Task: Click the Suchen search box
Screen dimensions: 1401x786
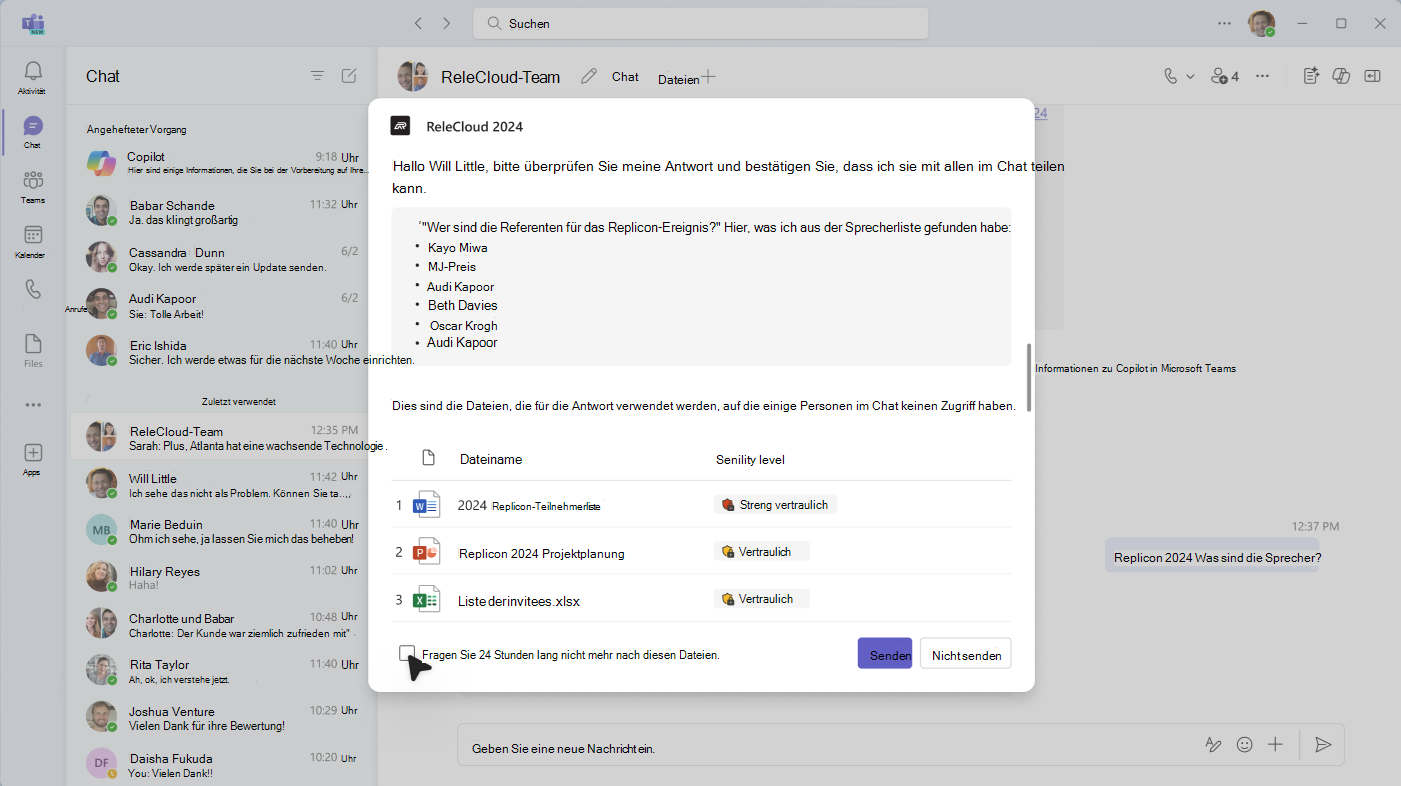Action: pyautogui.click(x=700, y=23)
